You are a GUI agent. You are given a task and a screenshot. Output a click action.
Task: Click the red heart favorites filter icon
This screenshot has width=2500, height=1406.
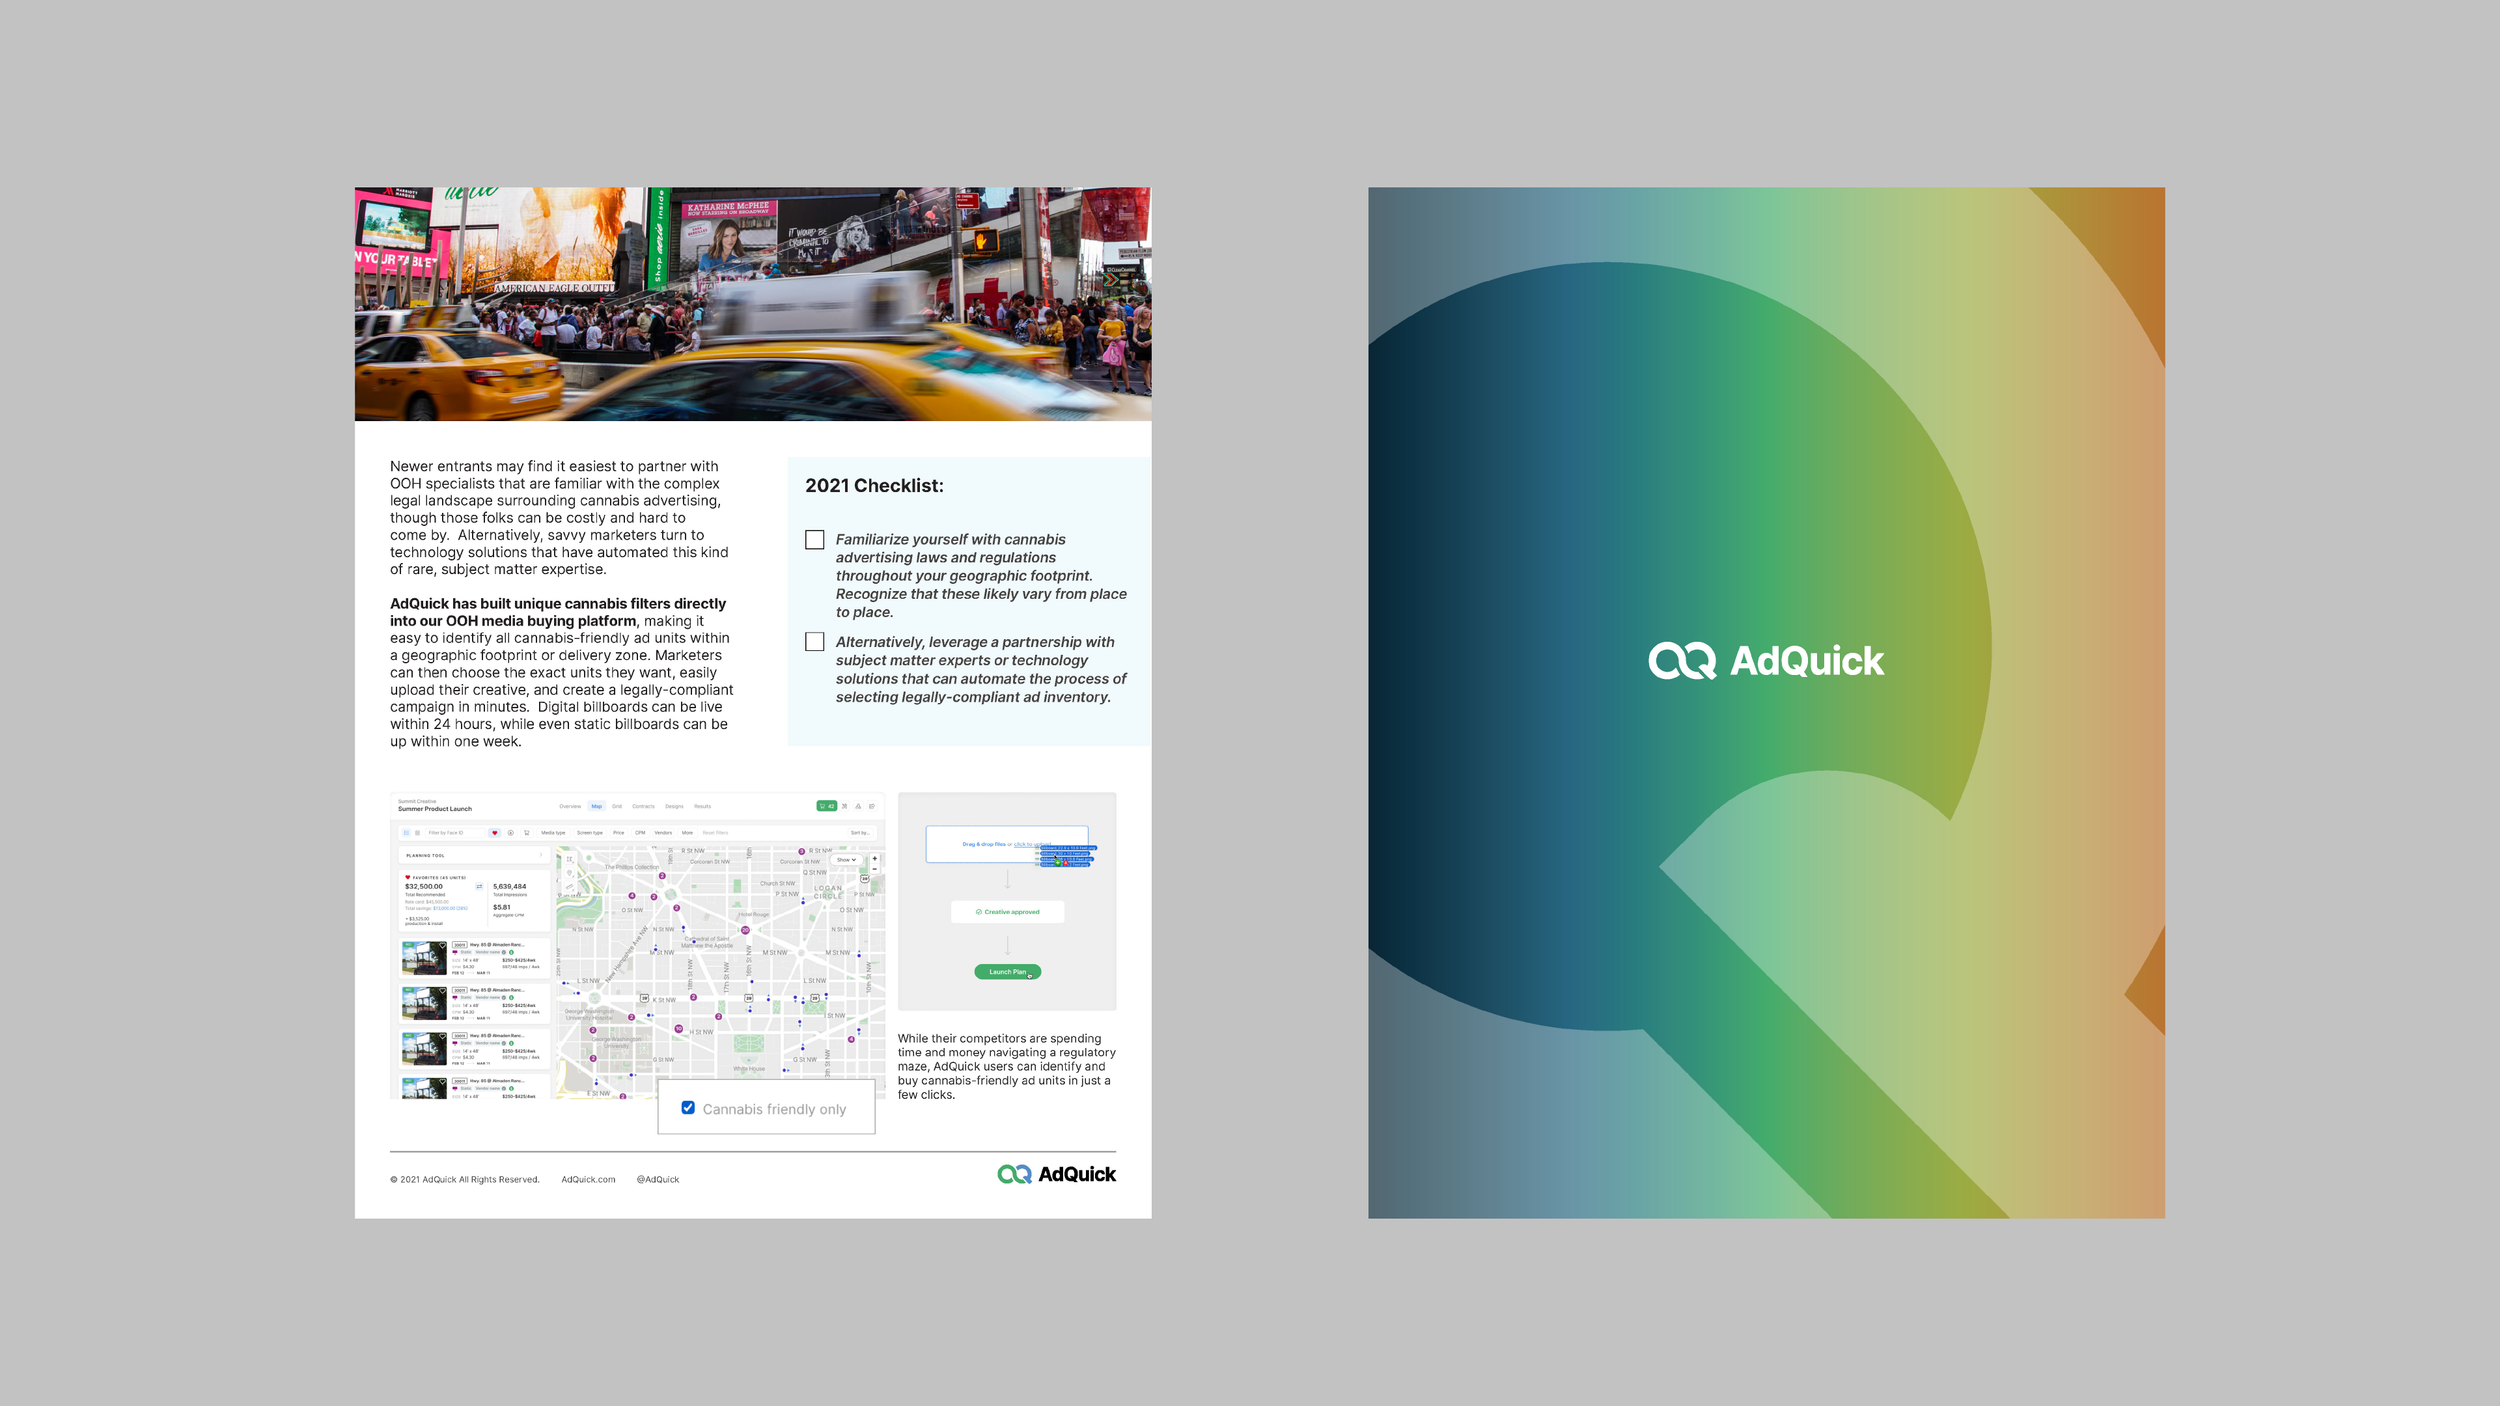494,833
